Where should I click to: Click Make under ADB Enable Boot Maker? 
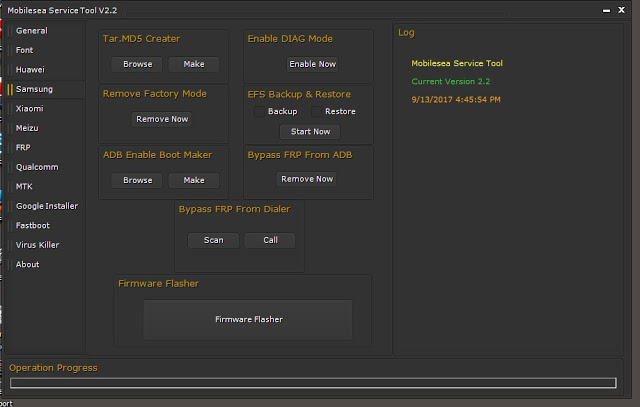click(x=194, y=180)
